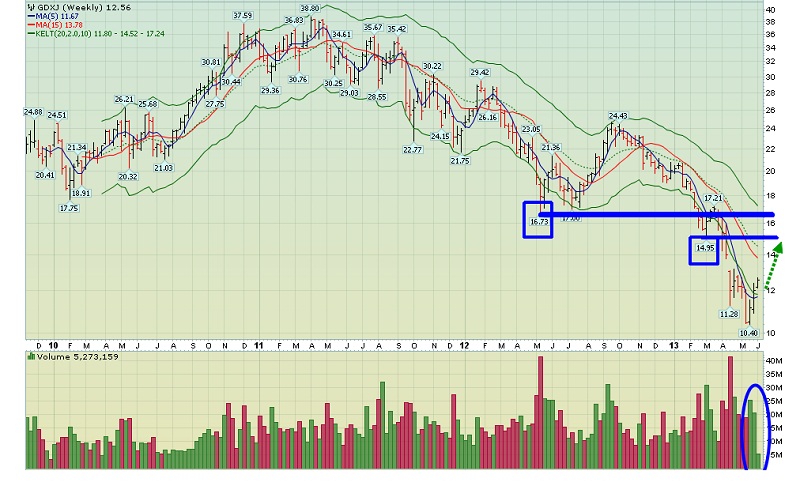800x484 pixels.
Task: Click the 35.42 price label
Action: click(396, 29)
